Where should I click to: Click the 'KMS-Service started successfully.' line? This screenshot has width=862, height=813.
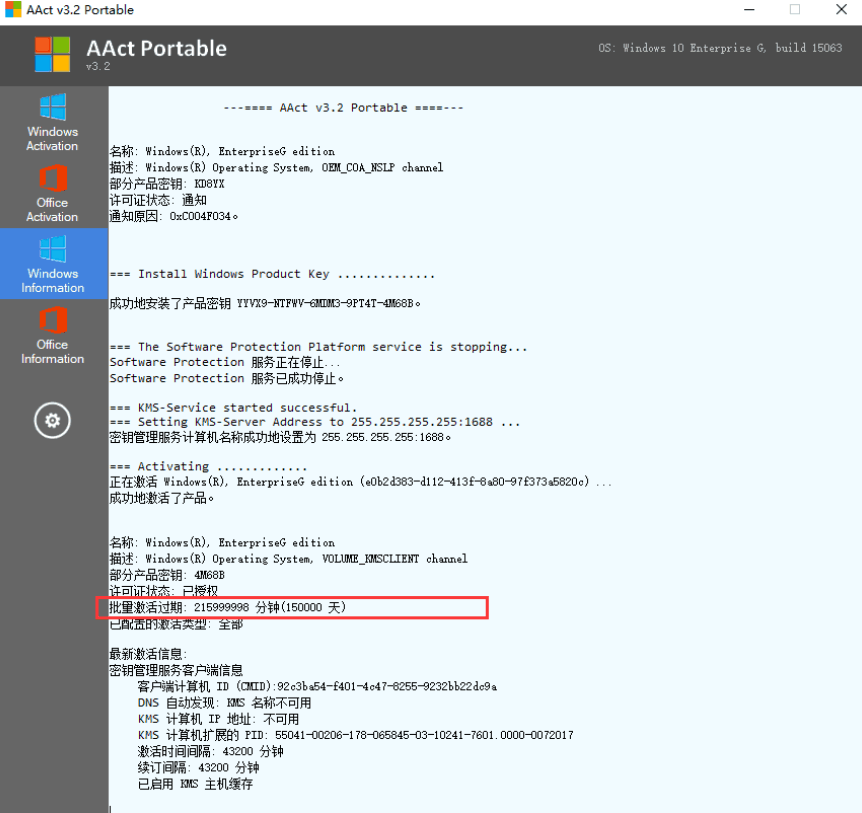234,408
